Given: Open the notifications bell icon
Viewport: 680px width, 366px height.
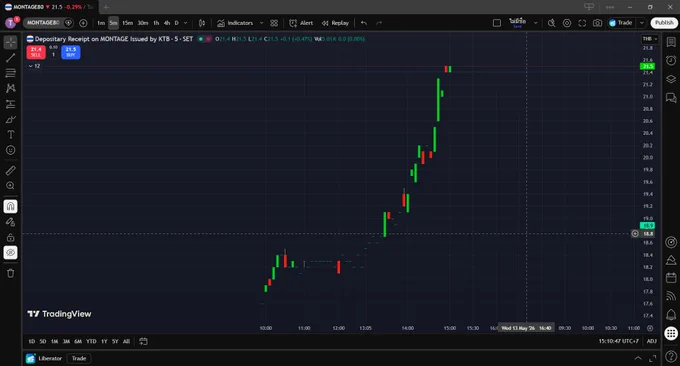Looking at the screenshot, I should 671,315.
